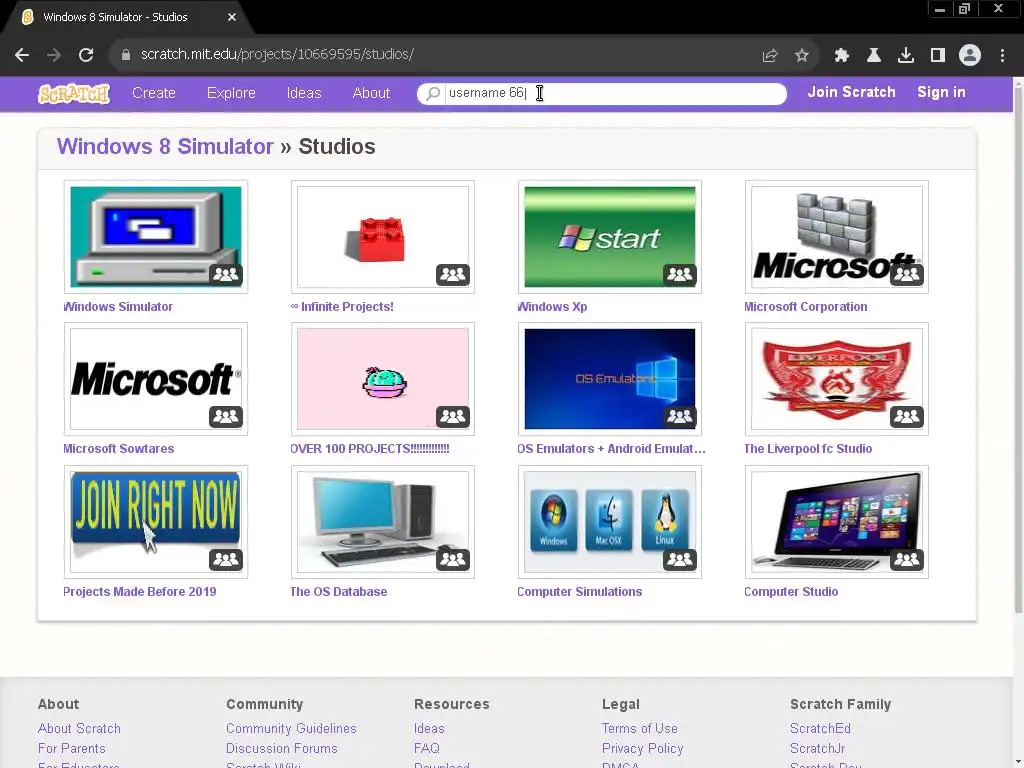Image resolution: width=1024 pixels, height=768 pixels.
Task: Bookmark this page with the star icon
Action: (802, 56)
